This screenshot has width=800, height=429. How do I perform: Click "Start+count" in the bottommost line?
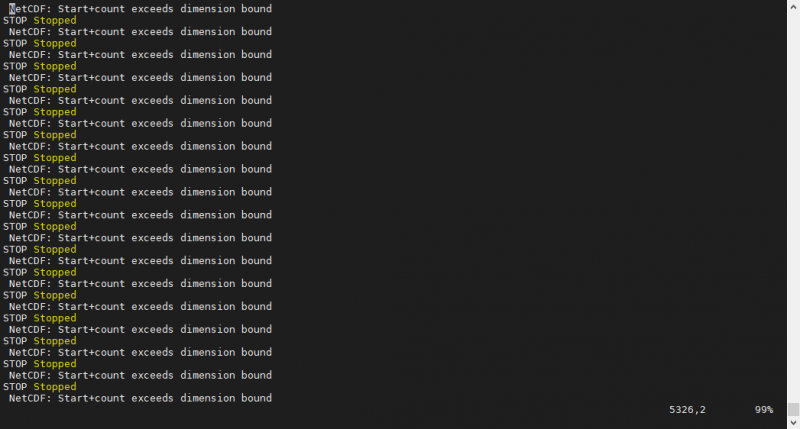(91, 398)
